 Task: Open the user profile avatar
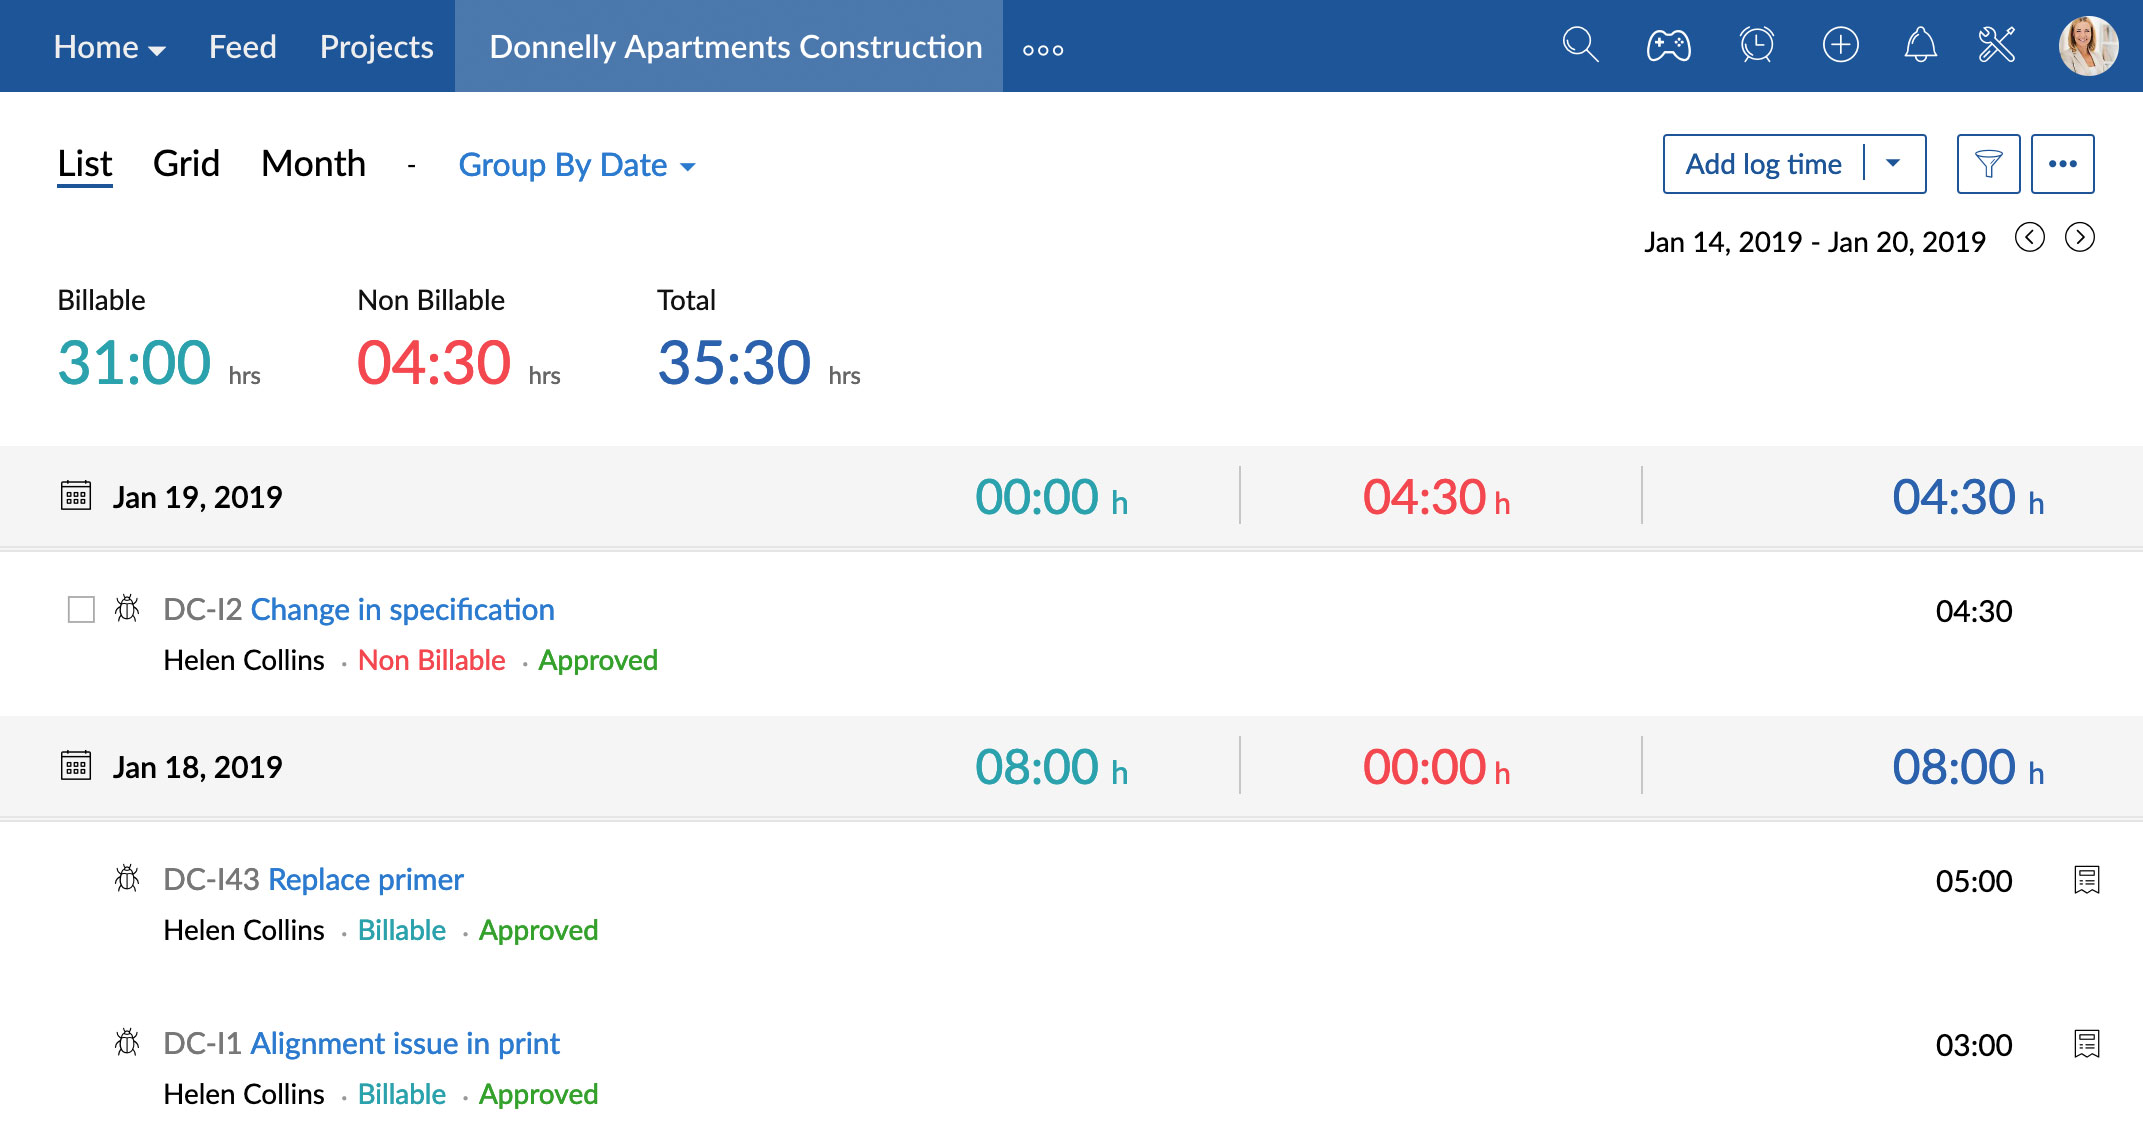(2087, 46)
